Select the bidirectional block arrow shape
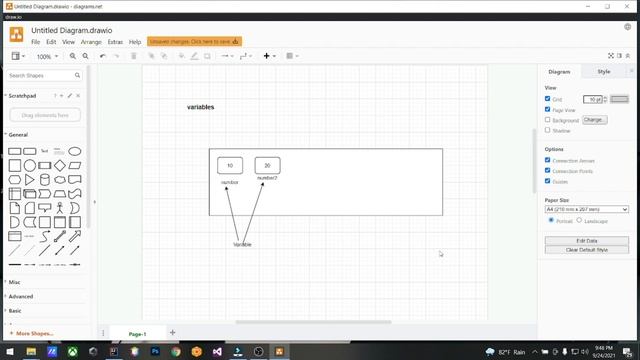640x360 pixels. (x=60, y=236)
